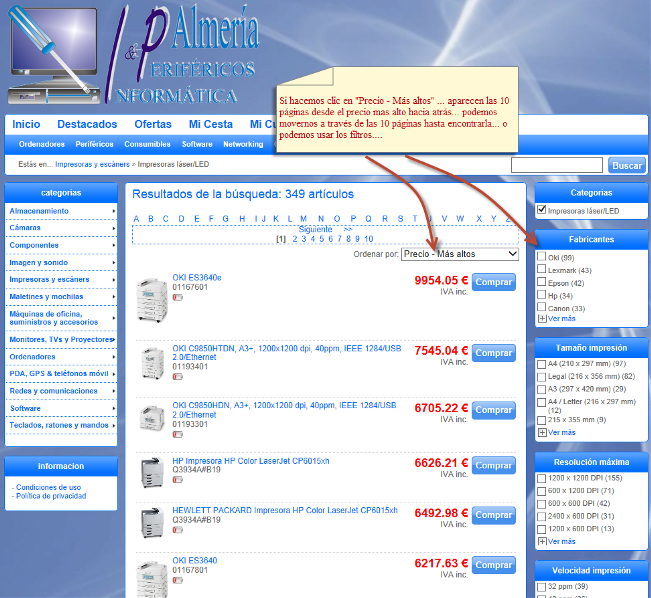Click the plus icon under Tamaño impresión
The image size is (651, 598).
point(542,432)
